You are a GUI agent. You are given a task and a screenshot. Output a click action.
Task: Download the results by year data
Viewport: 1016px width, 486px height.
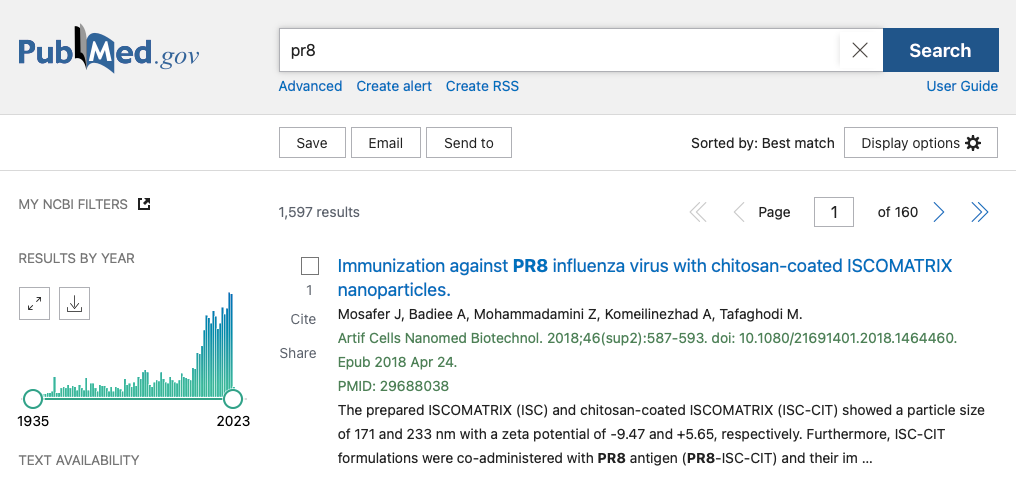pos(75,303)
